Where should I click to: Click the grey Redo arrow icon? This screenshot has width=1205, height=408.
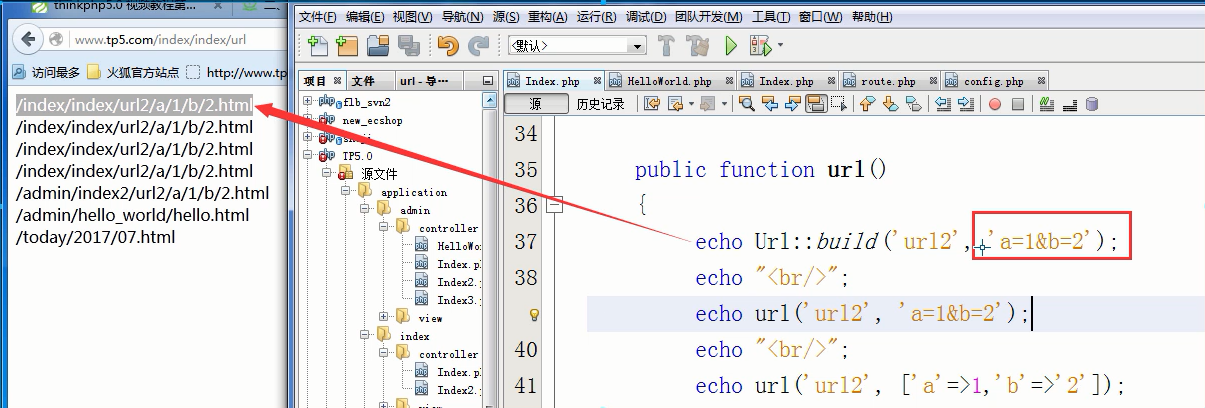click(478, 45)
